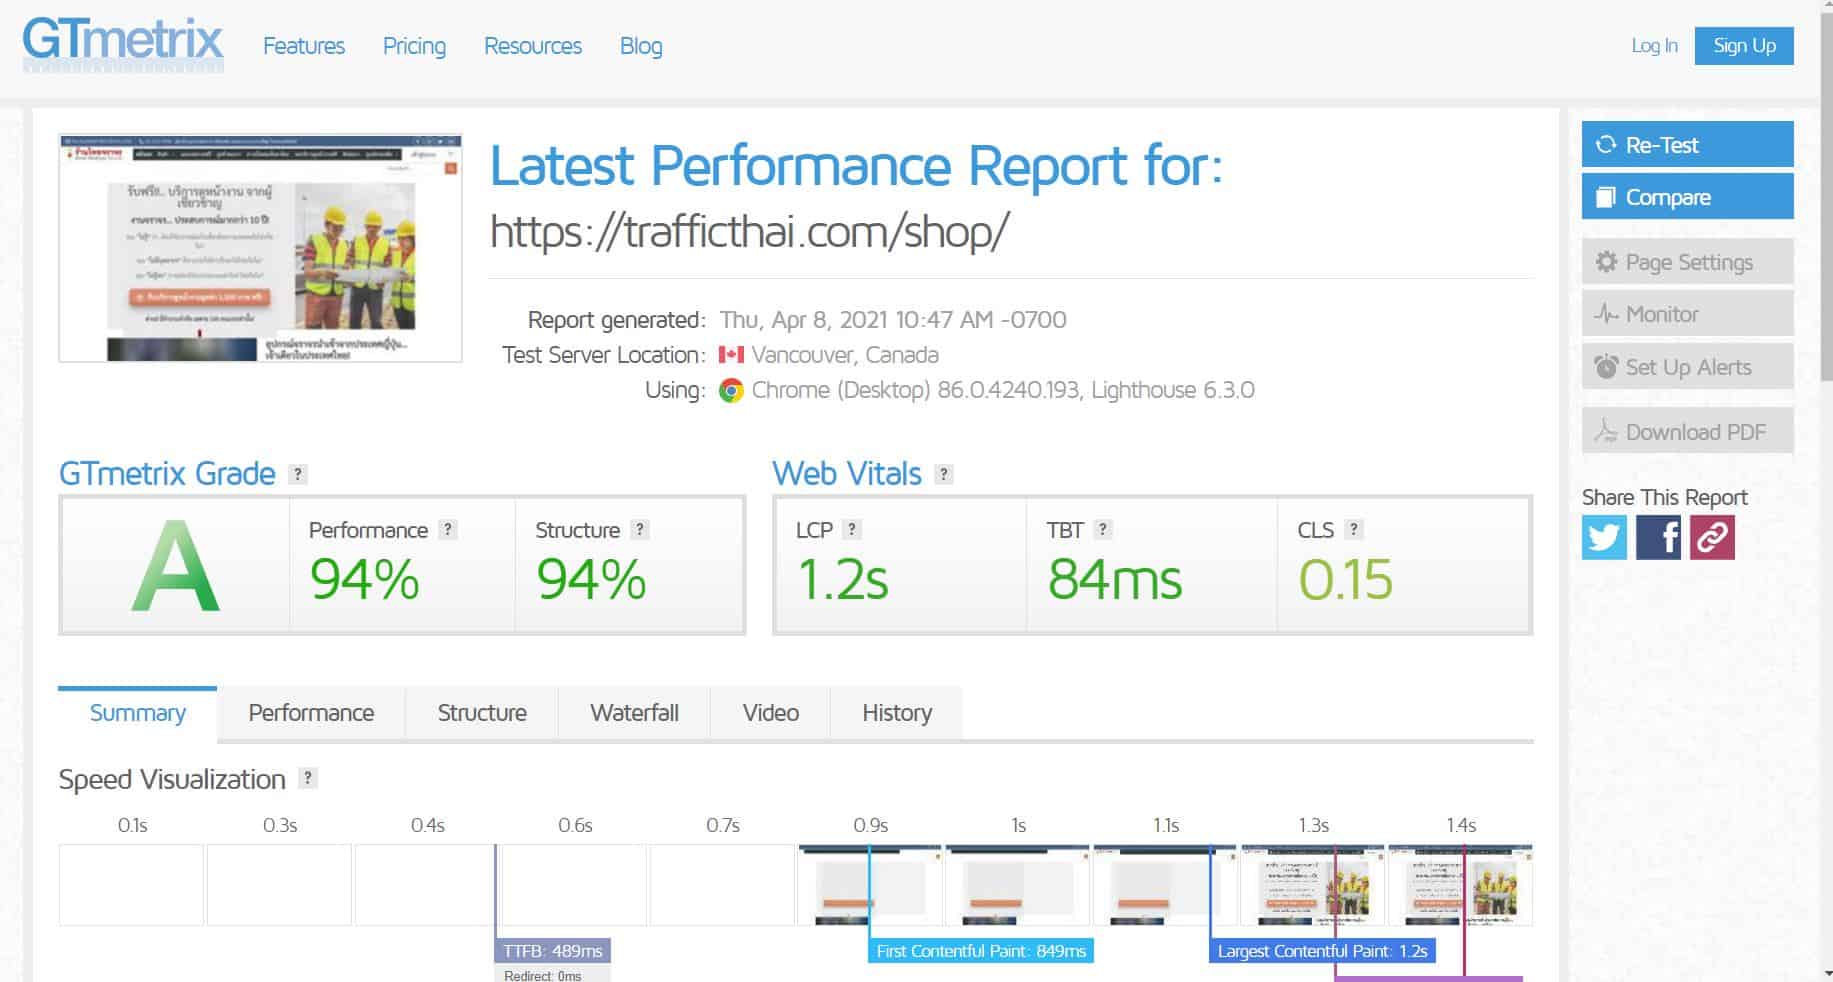
Task: Open Resources menu
Action: click(533, 46)
